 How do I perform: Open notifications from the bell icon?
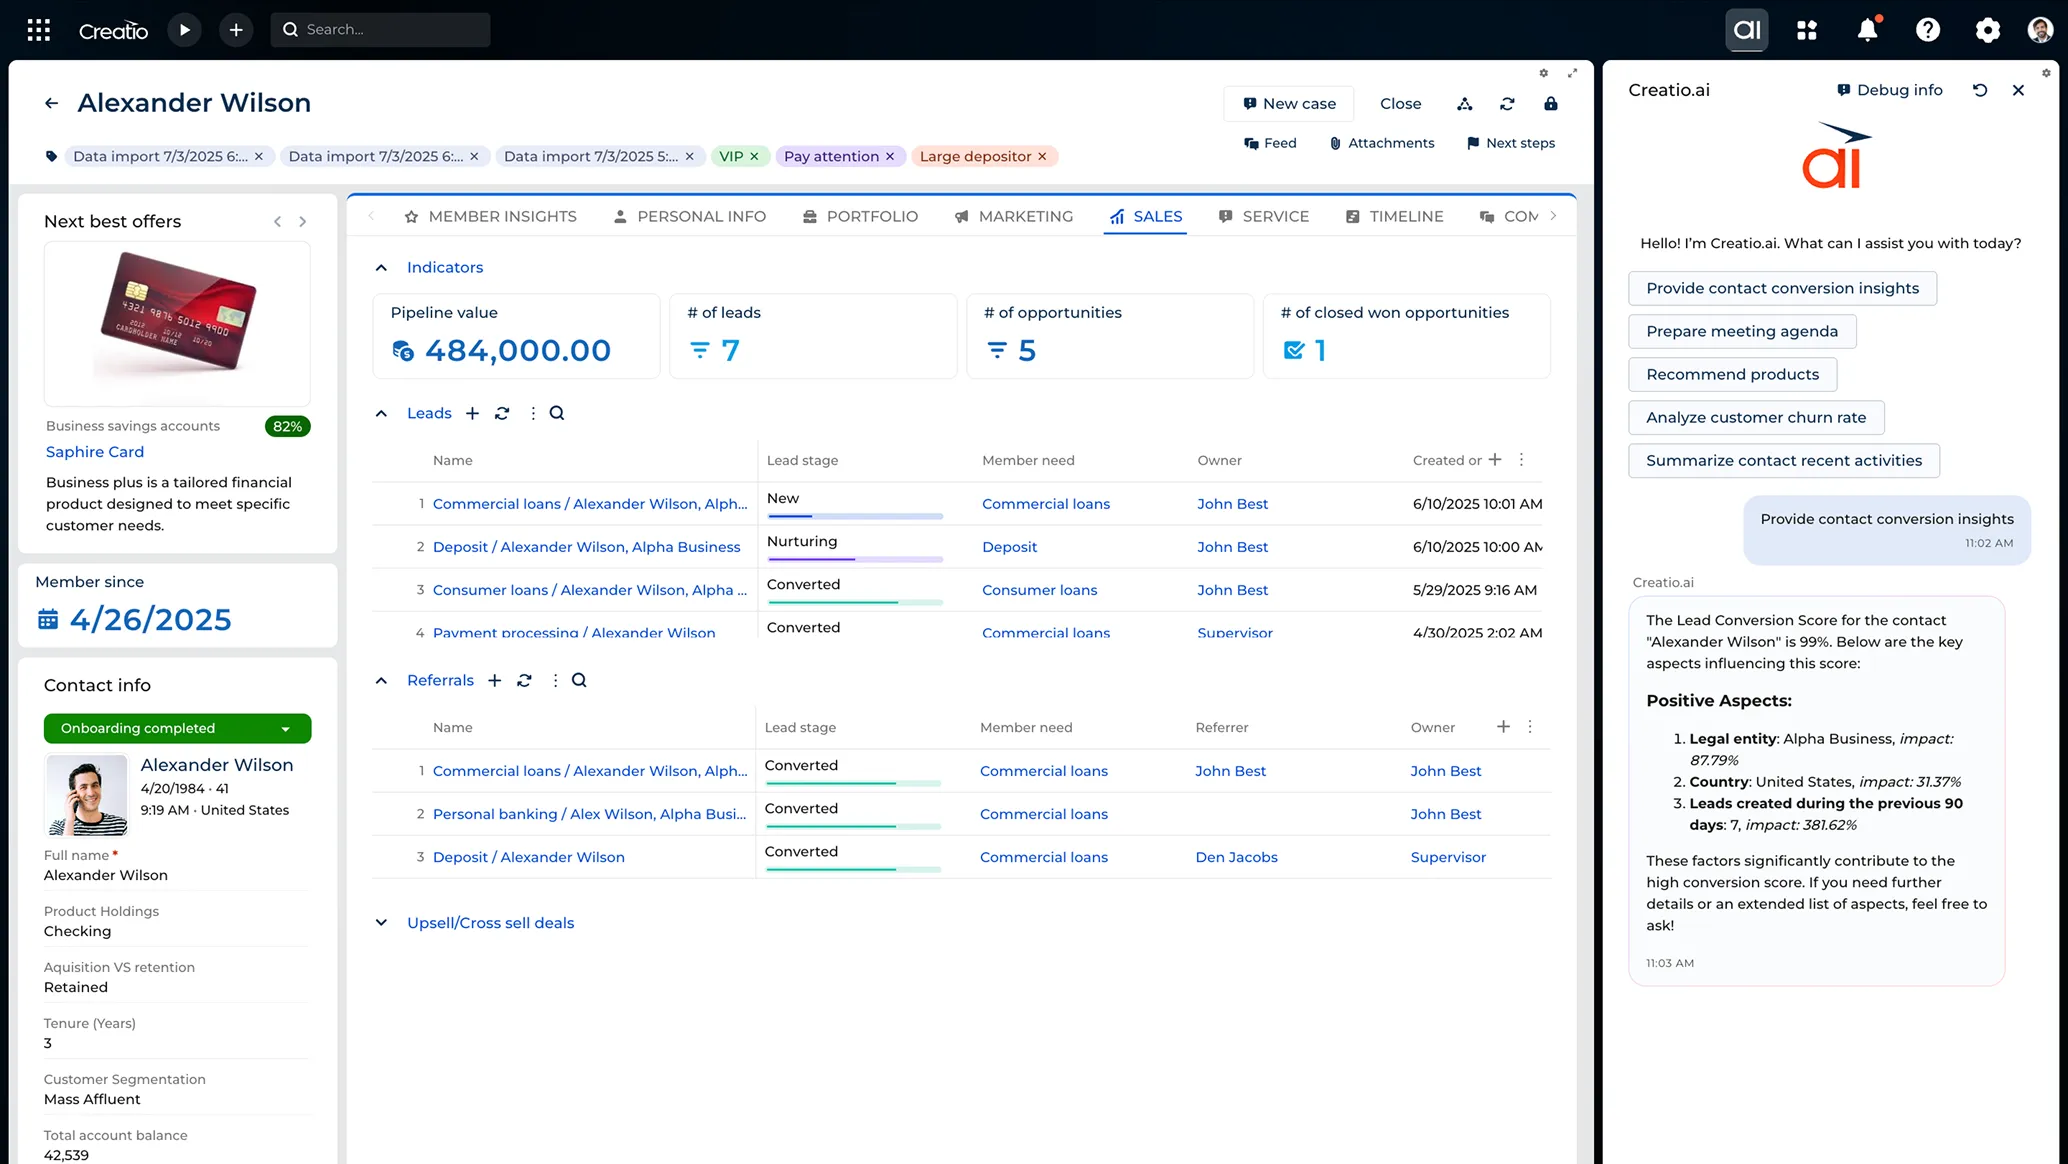[x=1866, y=29]
